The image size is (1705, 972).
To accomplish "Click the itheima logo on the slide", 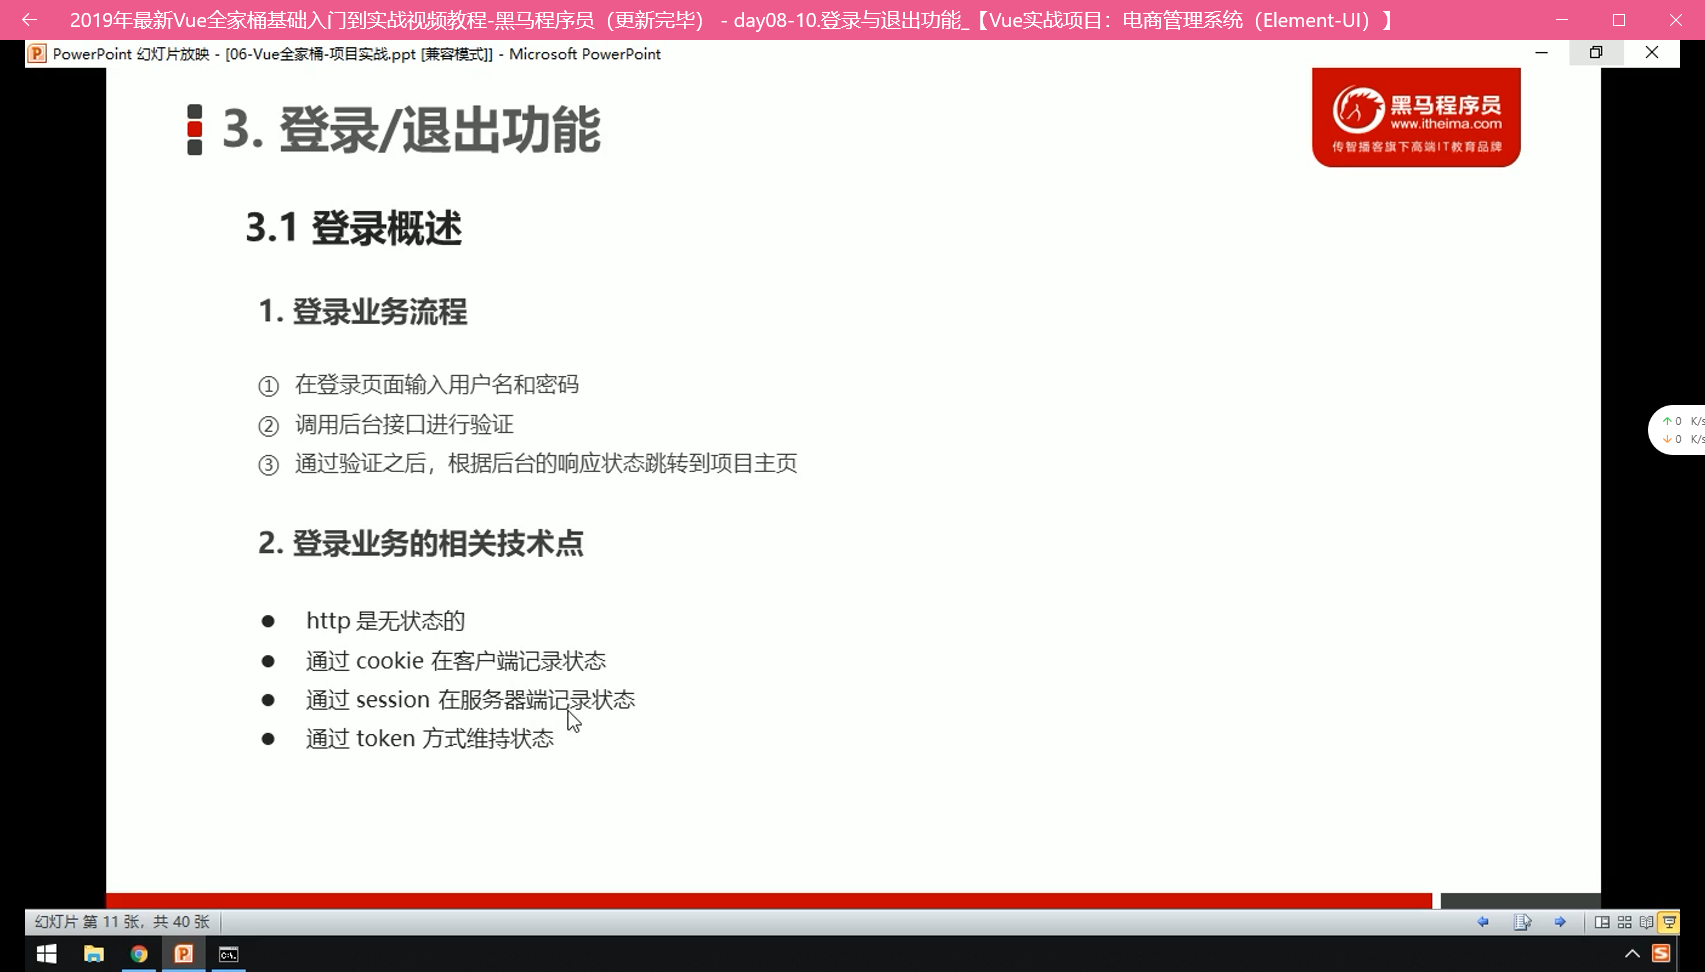I will click(1416, 117).
